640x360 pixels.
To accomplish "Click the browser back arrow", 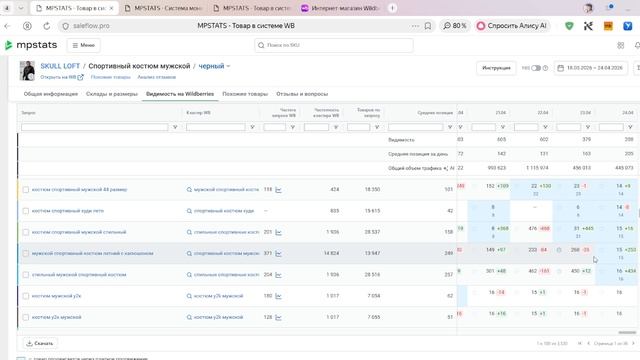I will point(7,26).
